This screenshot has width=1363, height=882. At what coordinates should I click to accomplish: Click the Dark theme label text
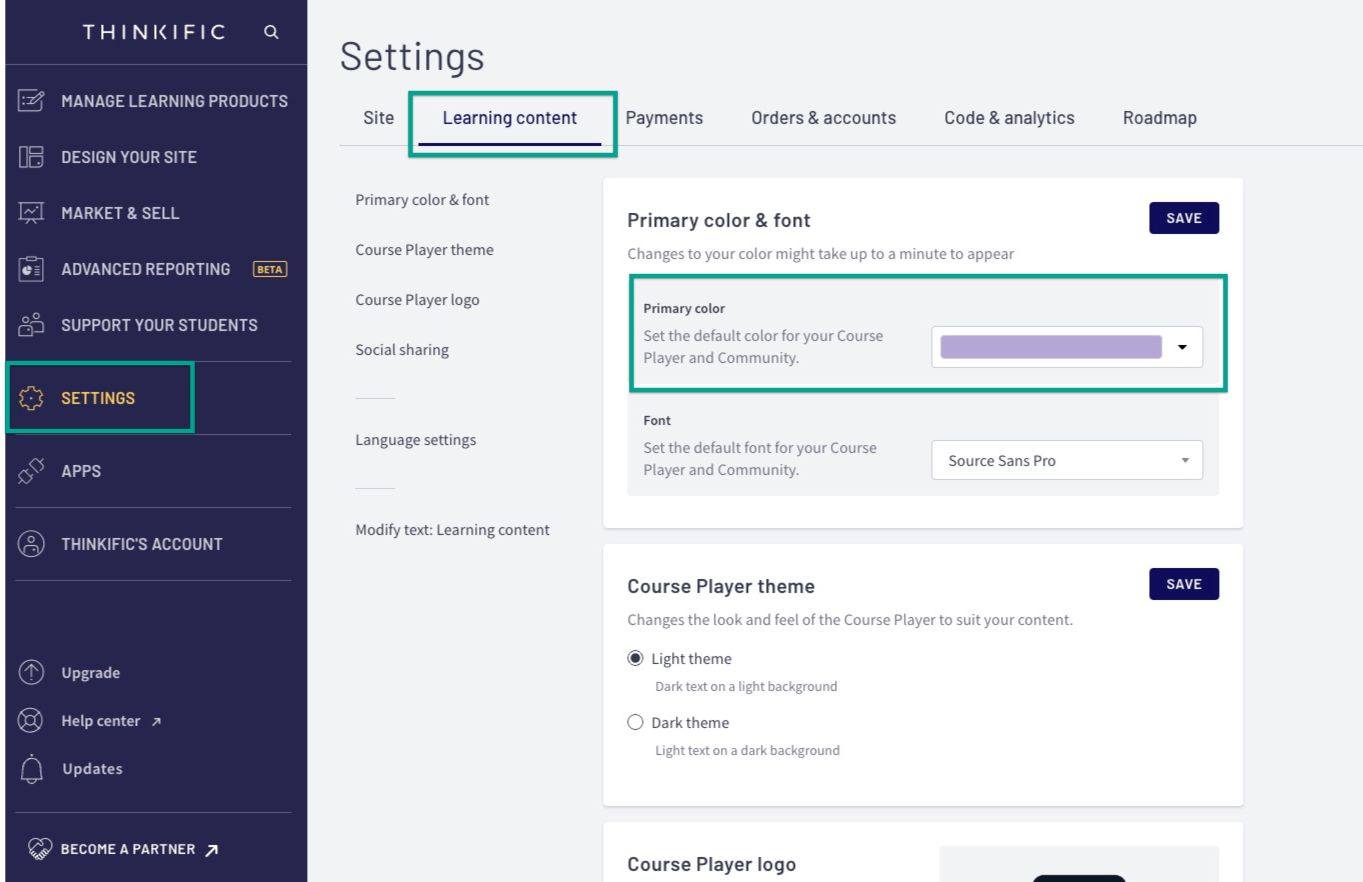[x=690, y=723]
